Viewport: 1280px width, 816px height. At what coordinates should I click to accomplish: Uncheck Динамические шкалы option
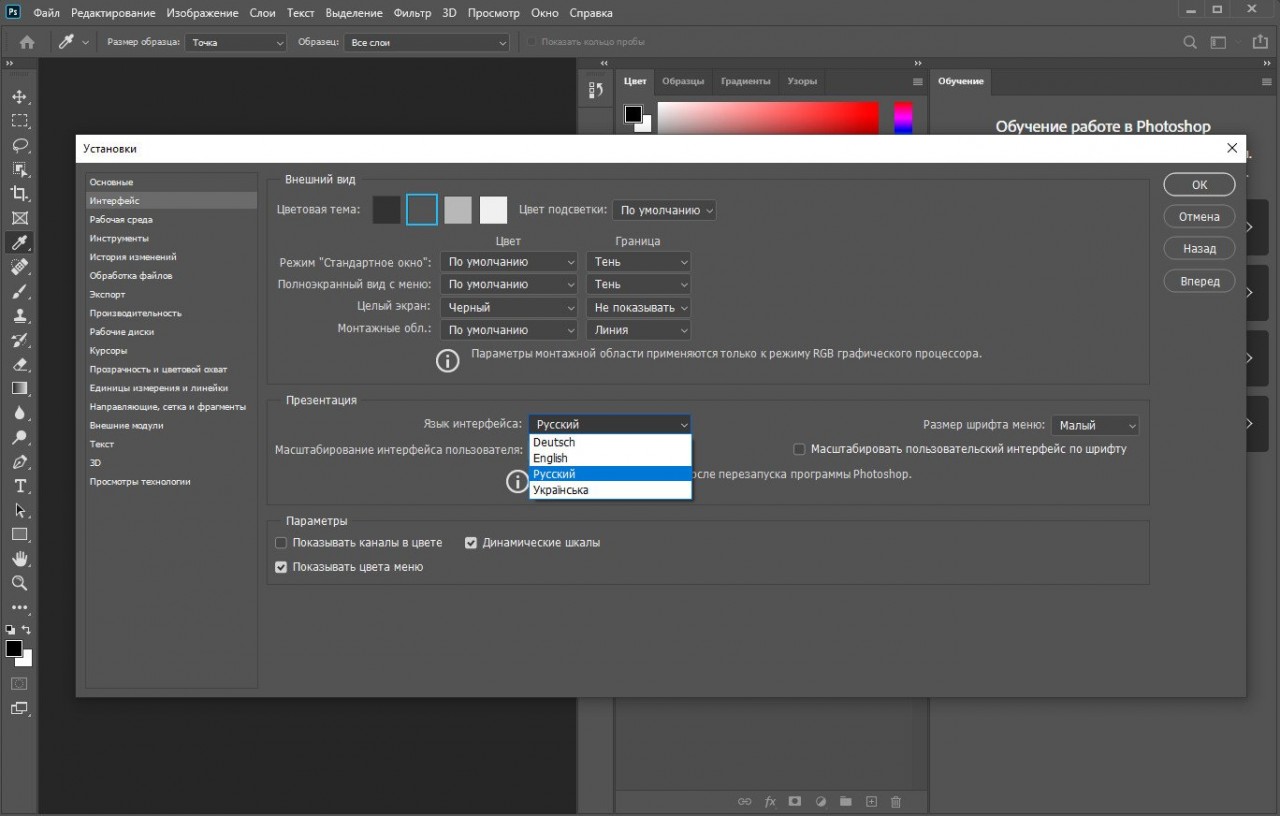[x=471, y=542]
